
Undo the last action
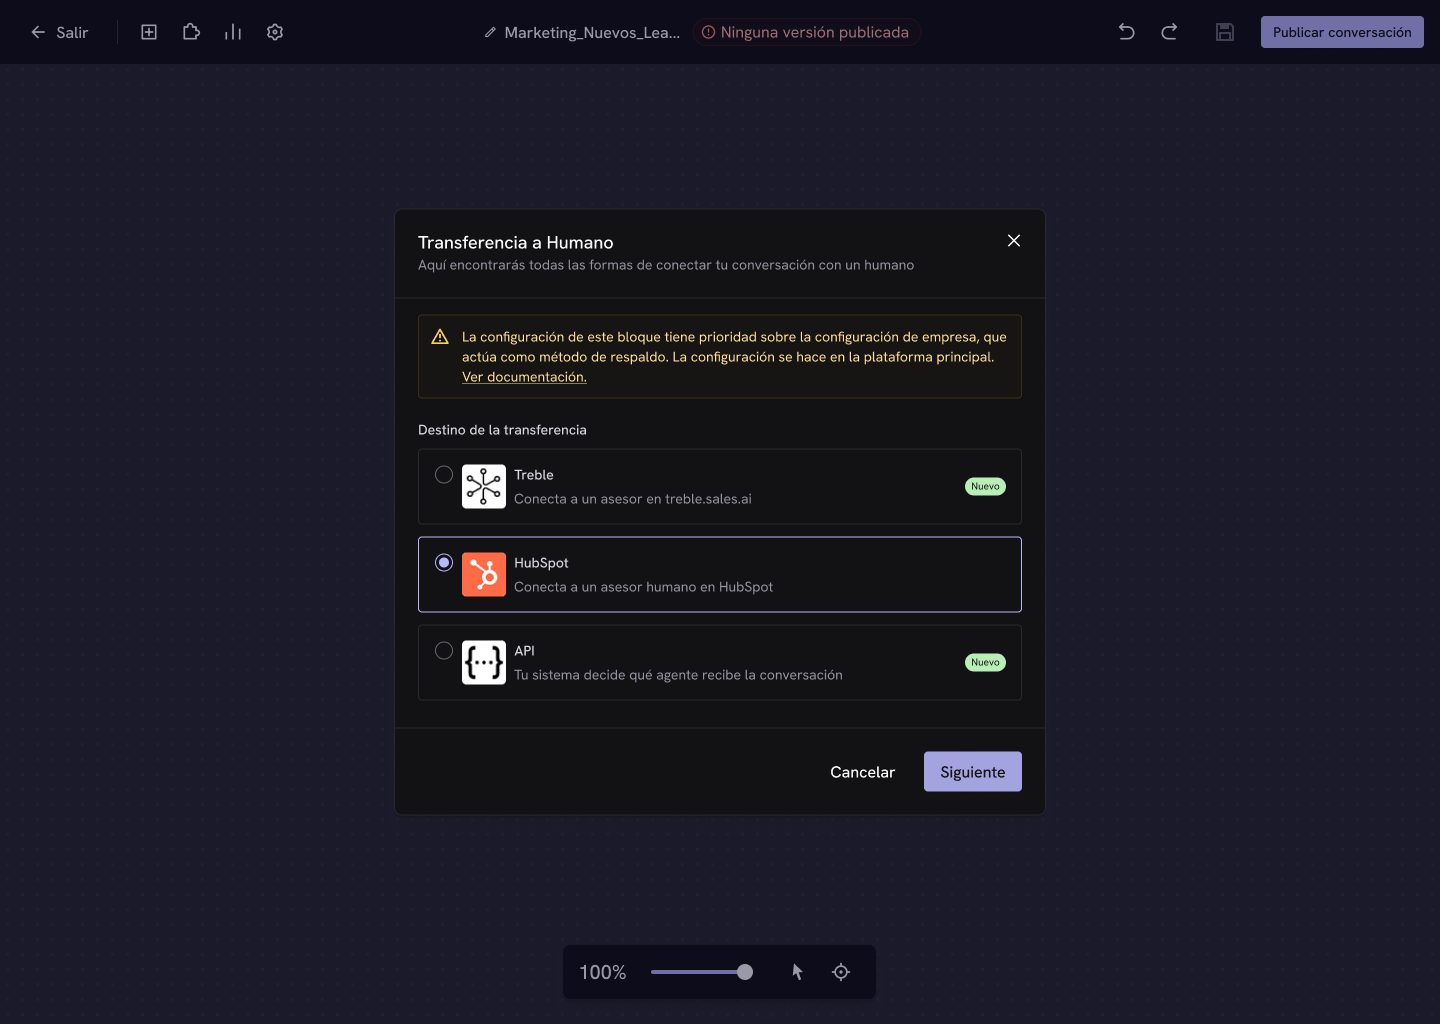pos(1127,32)
